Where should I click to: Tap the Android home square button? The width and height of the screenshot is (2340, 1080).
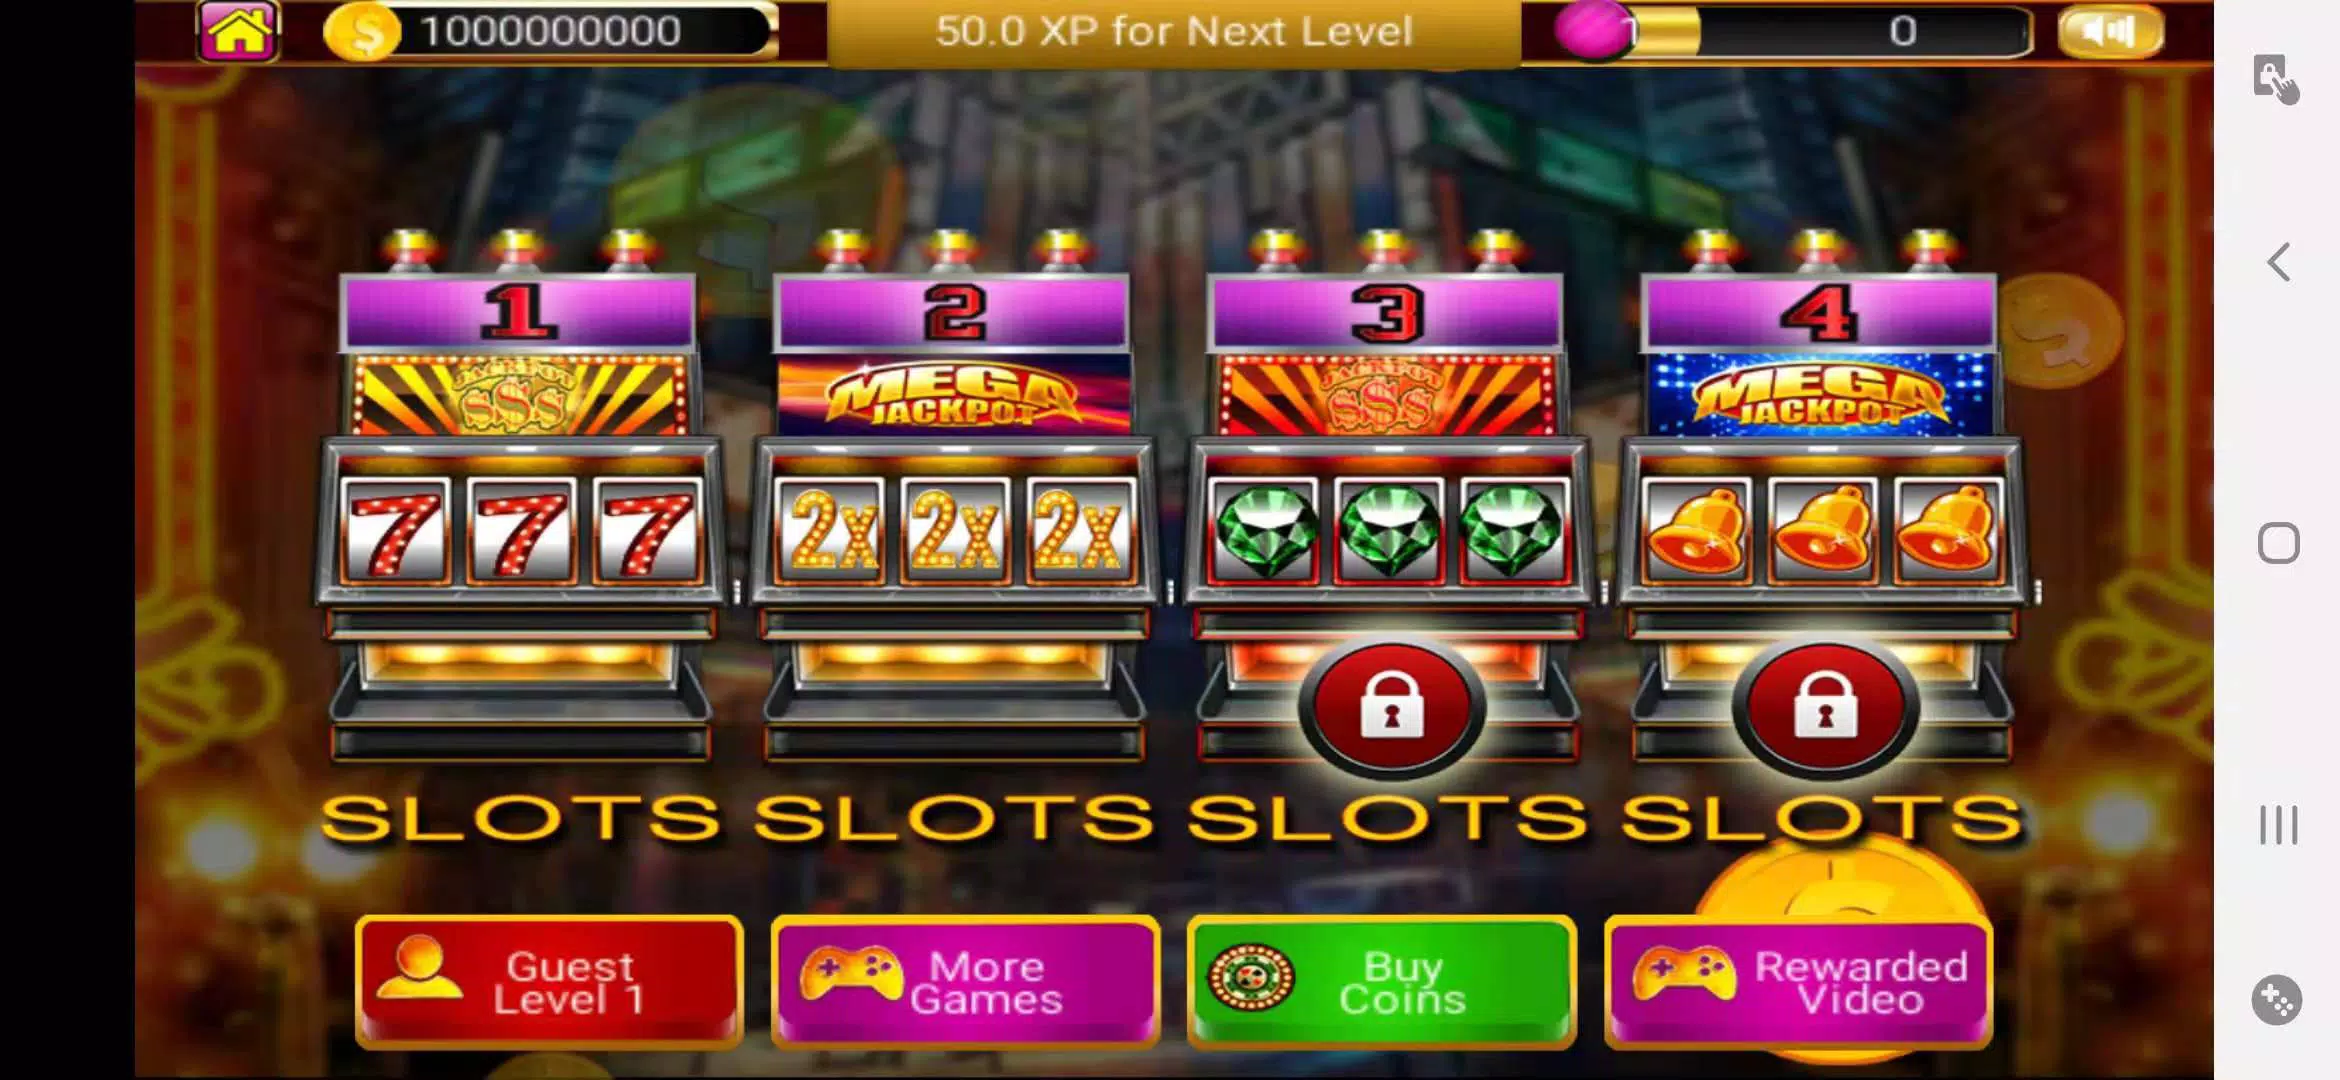pos(2278,543)
